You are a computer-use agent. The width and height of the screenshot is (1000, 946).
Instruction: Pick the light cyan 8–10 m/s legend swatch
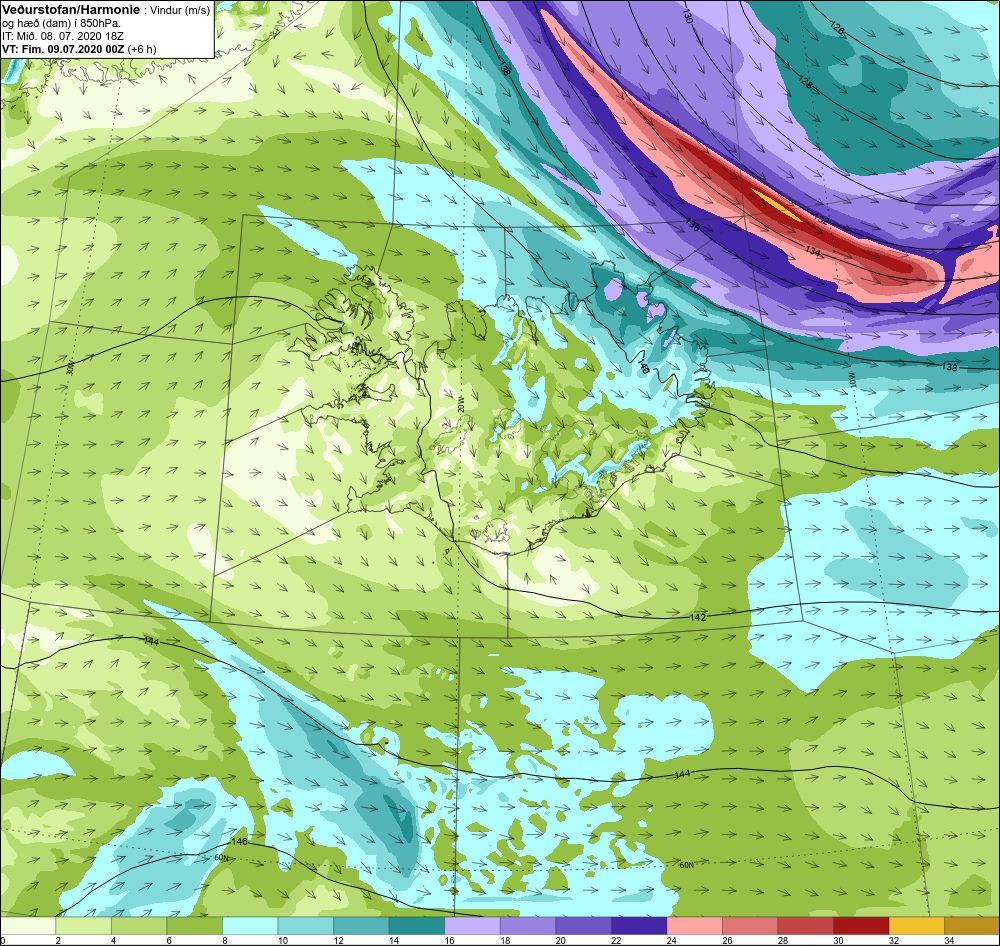(x=250, y=925)
